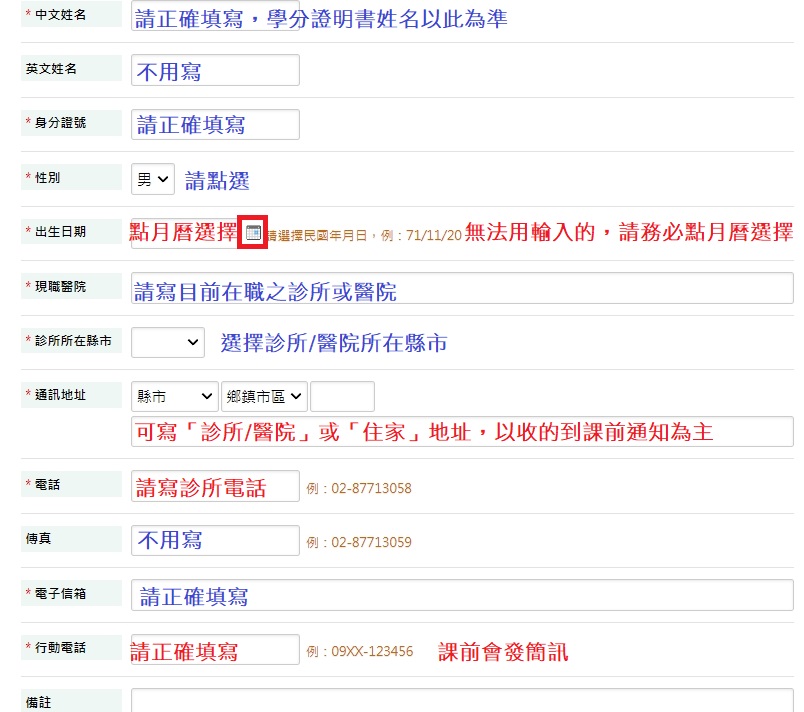Click the 身分證號 input field
Image resolution: width=804 pixels, height=712 pixels.
pos(215,125)
